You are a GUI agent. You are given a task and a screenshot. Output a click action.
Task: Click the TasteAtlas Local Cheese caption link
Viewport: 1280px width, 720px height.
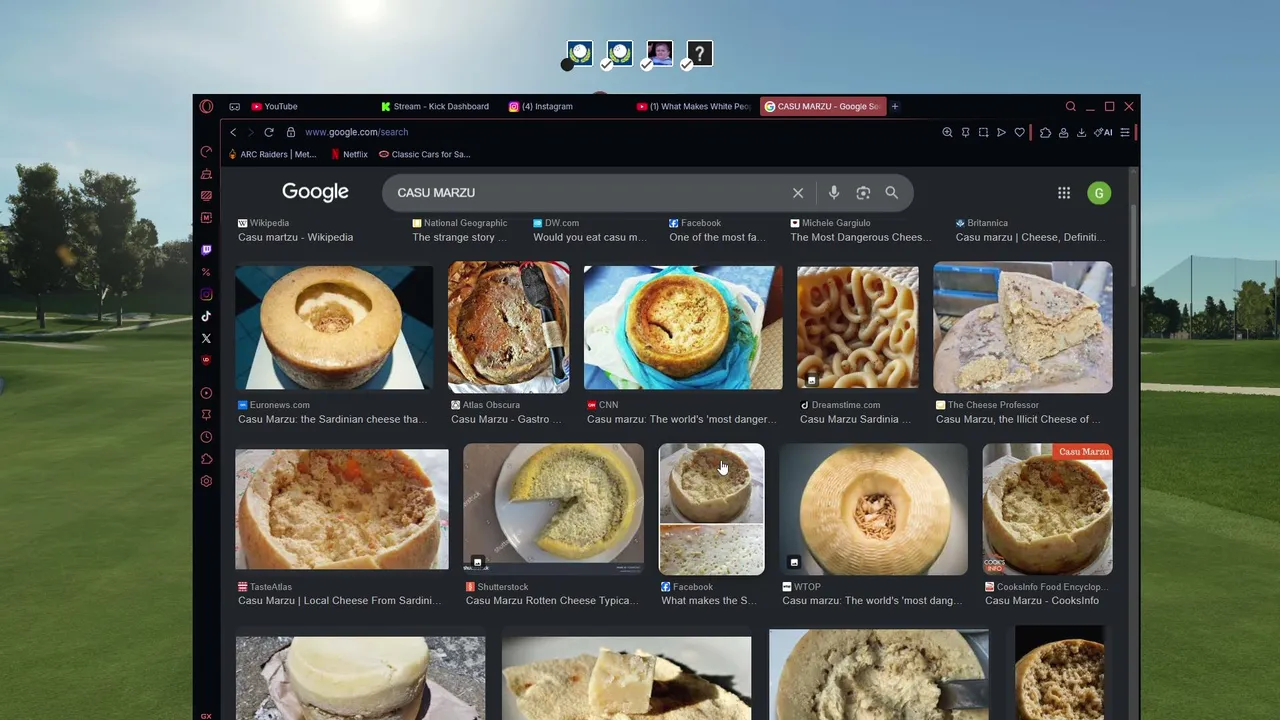pos(340,601)
